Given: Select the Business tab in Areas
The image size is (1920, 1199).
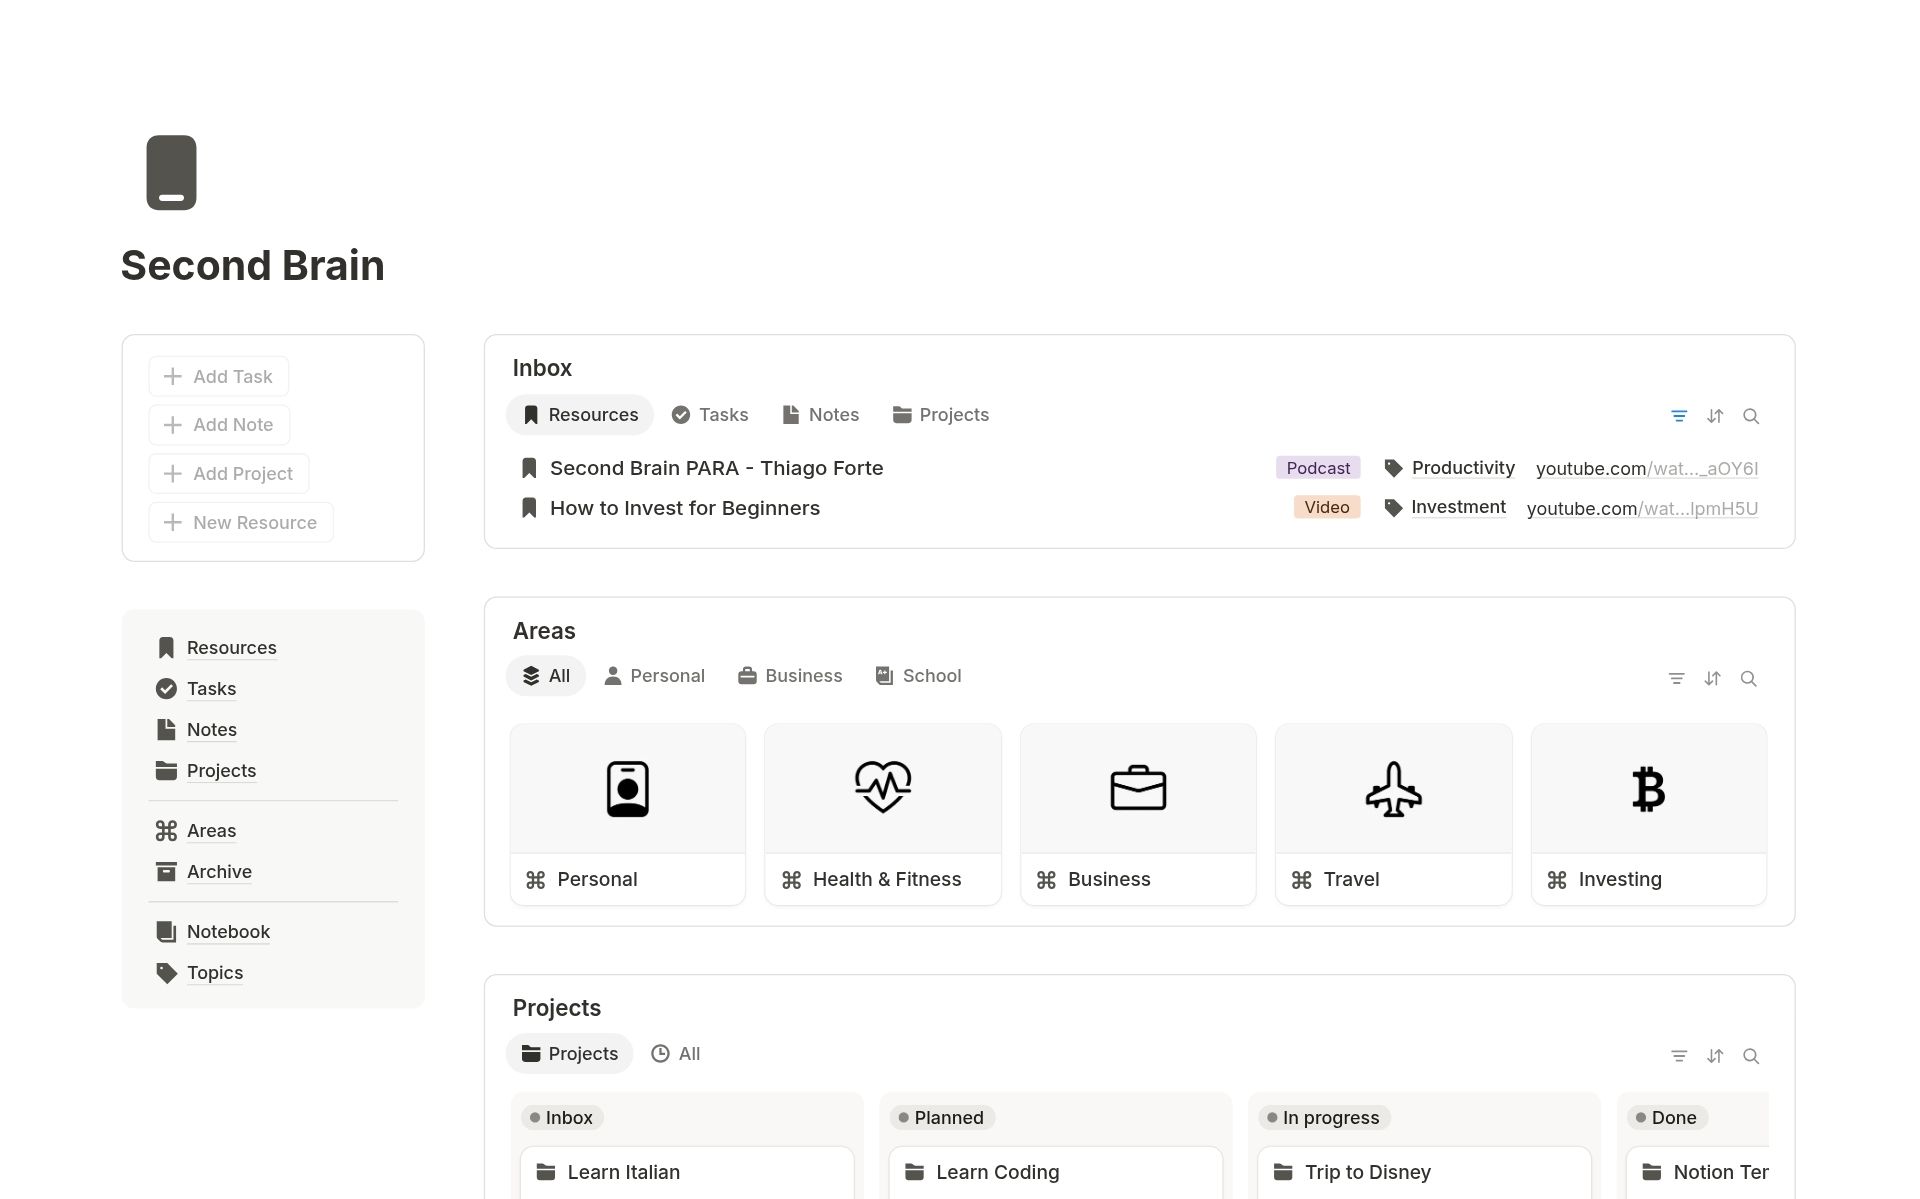Looking at the screenshot, I should click(x=790, y=676).
